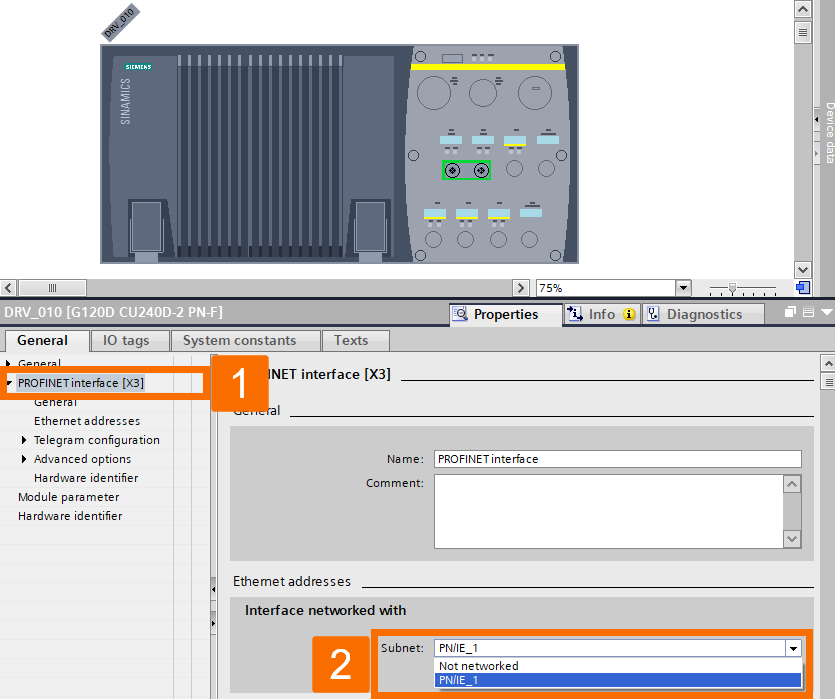
Task: Choose 'Not networked' from subnet list
Action: 618,666
